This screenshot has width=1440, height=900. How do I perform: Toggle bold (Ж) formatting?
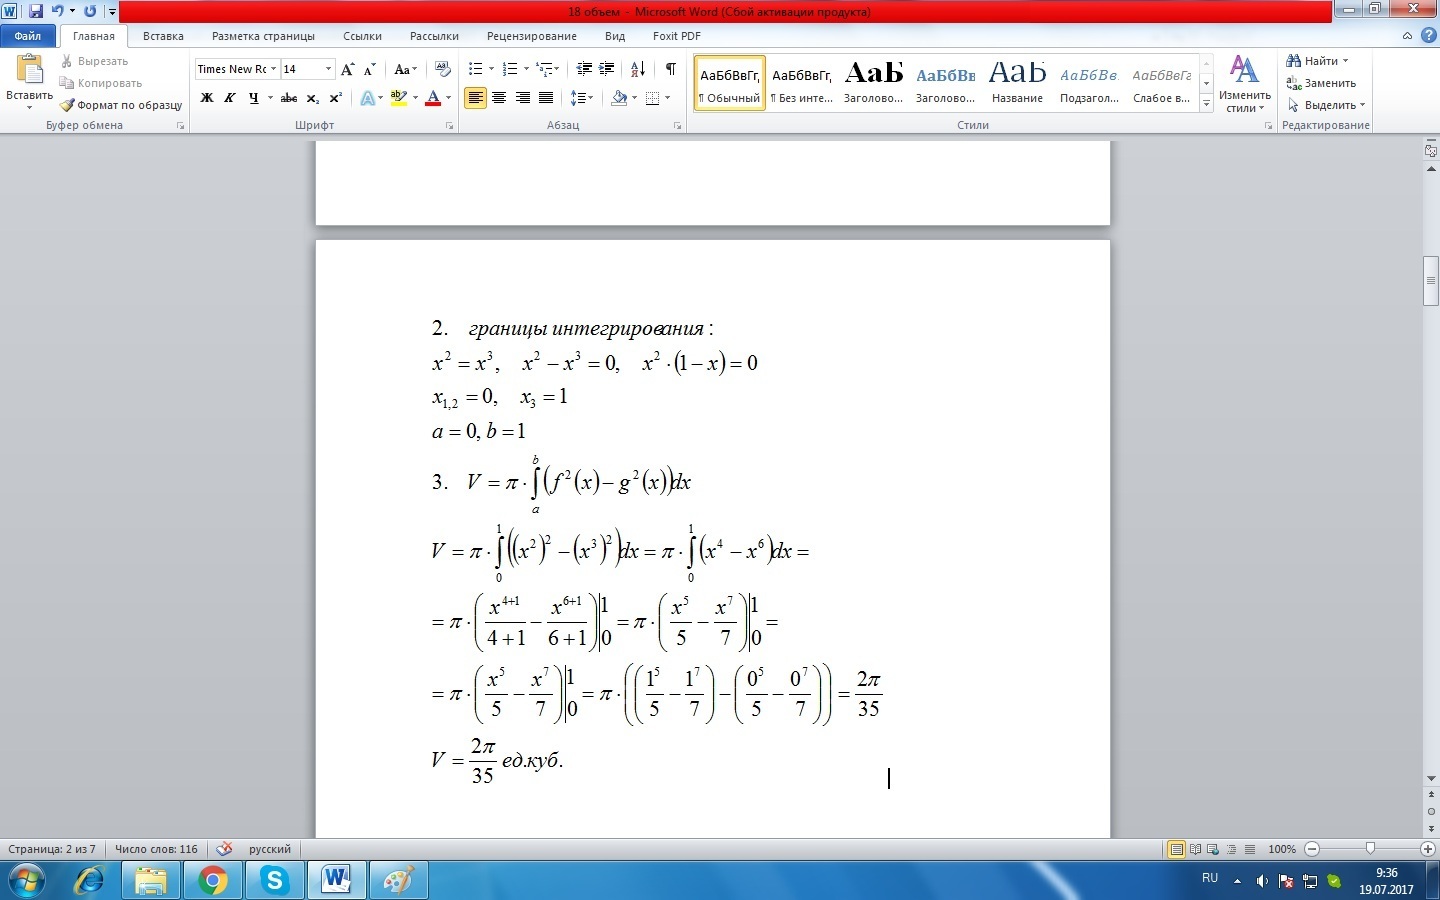click(207, 98)
